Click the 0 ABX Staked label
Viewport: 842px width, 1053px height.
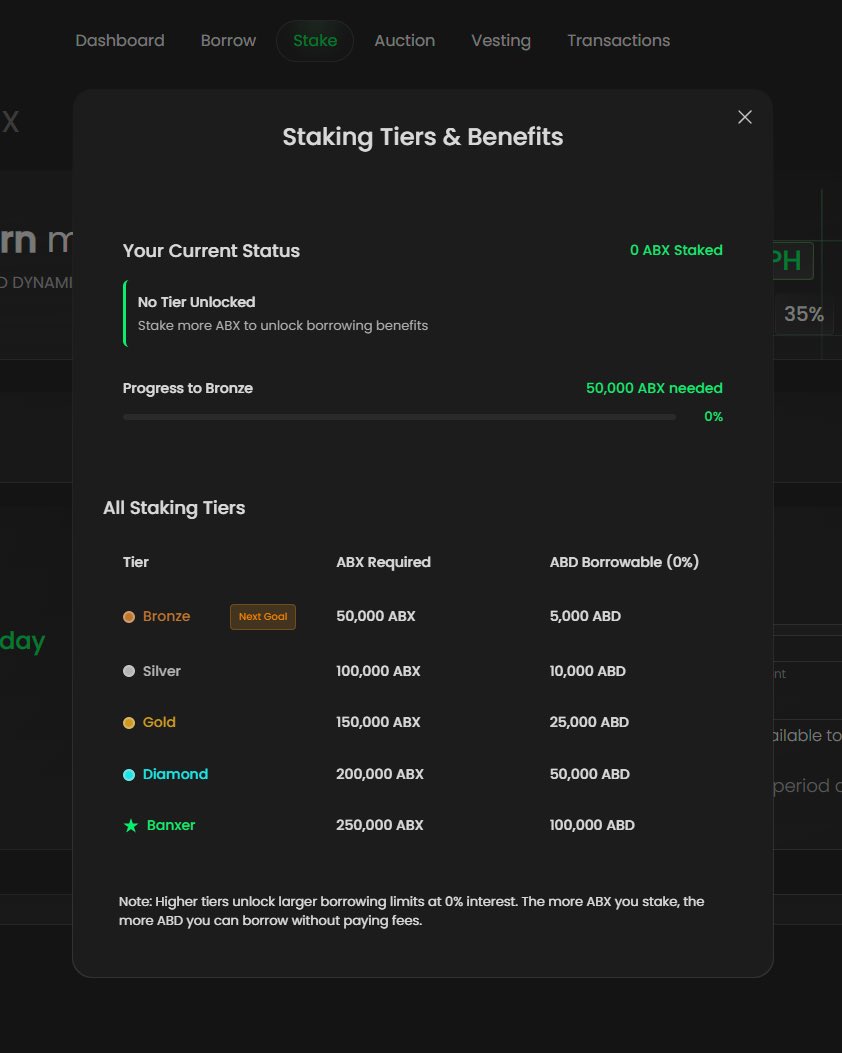pos(676,250)
